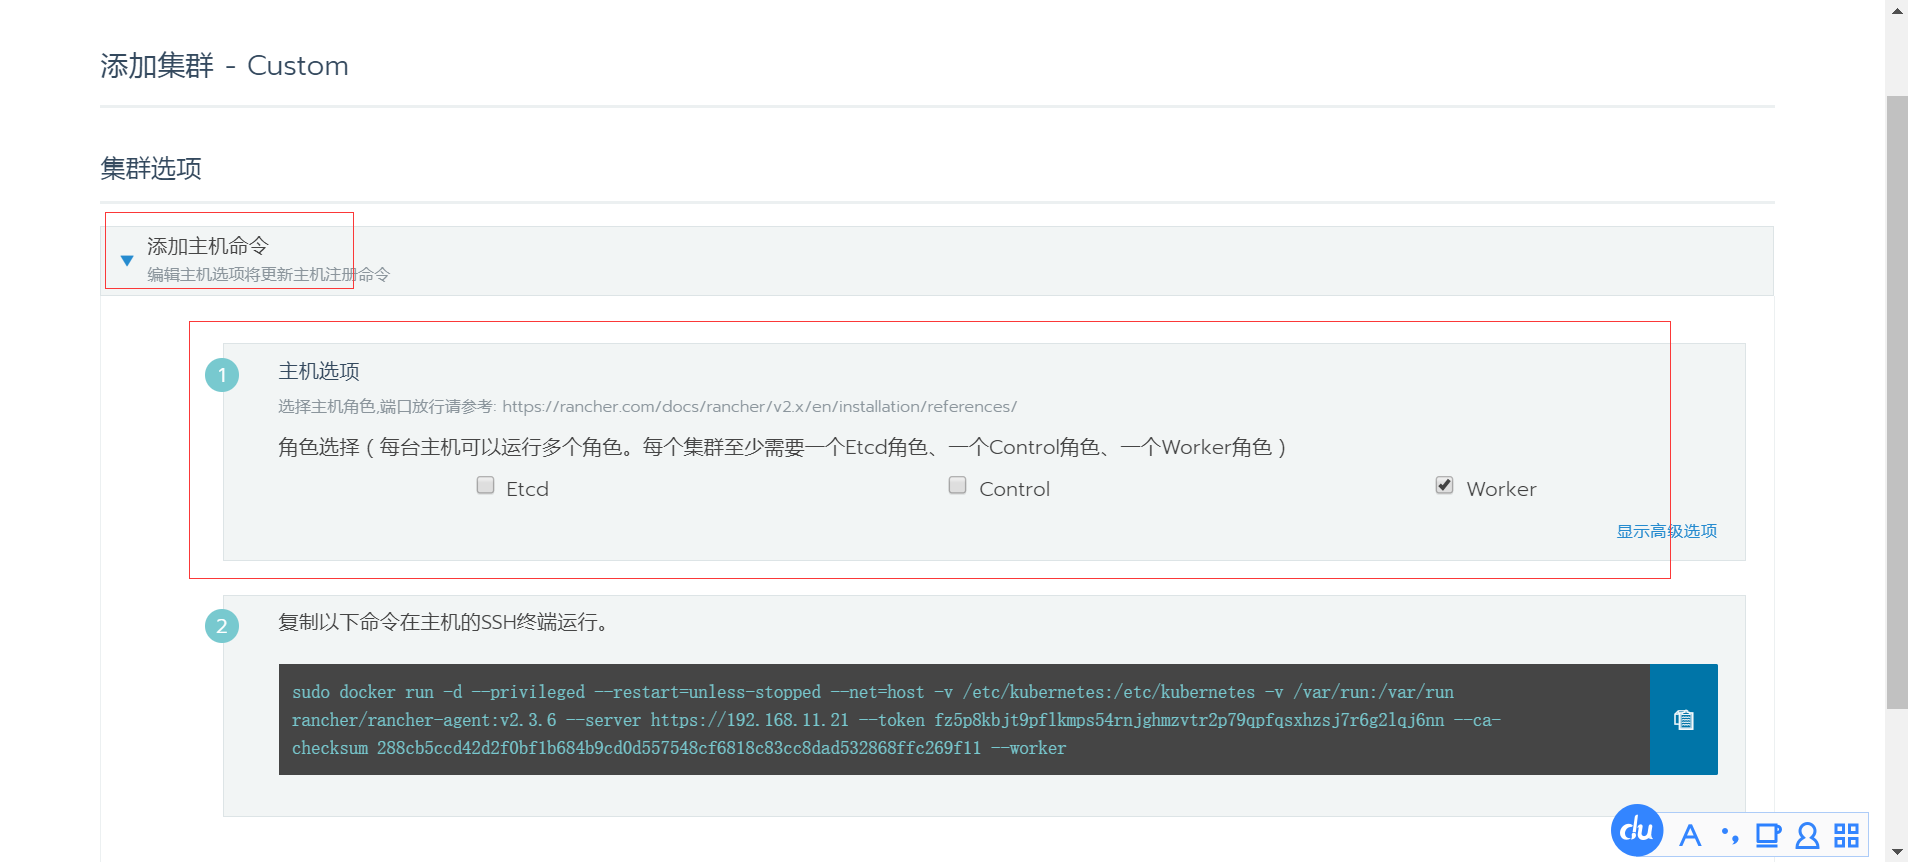This screenshot has width=1908, height=862.
Task: Click the step 2 number badge
Action: click(x=222, y=626)
